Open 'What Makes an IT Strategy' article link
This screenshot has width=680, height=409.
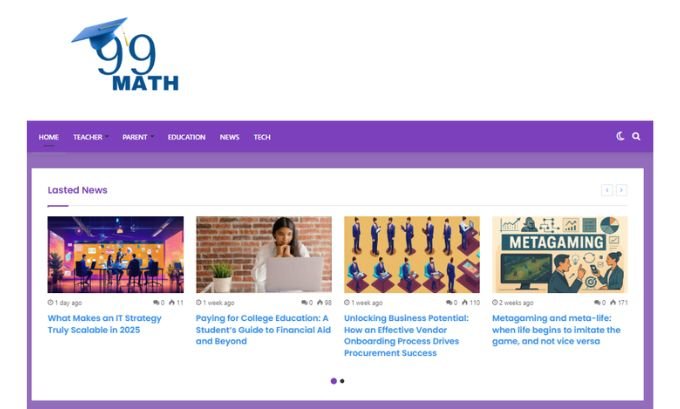(105, 324)
